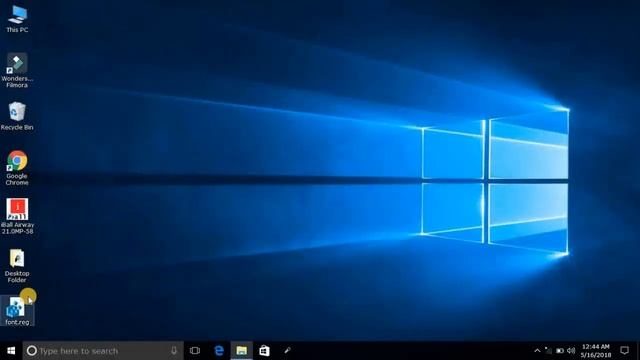Show hidden system tray icons
640x360 pixels.
tap(537, 351)
